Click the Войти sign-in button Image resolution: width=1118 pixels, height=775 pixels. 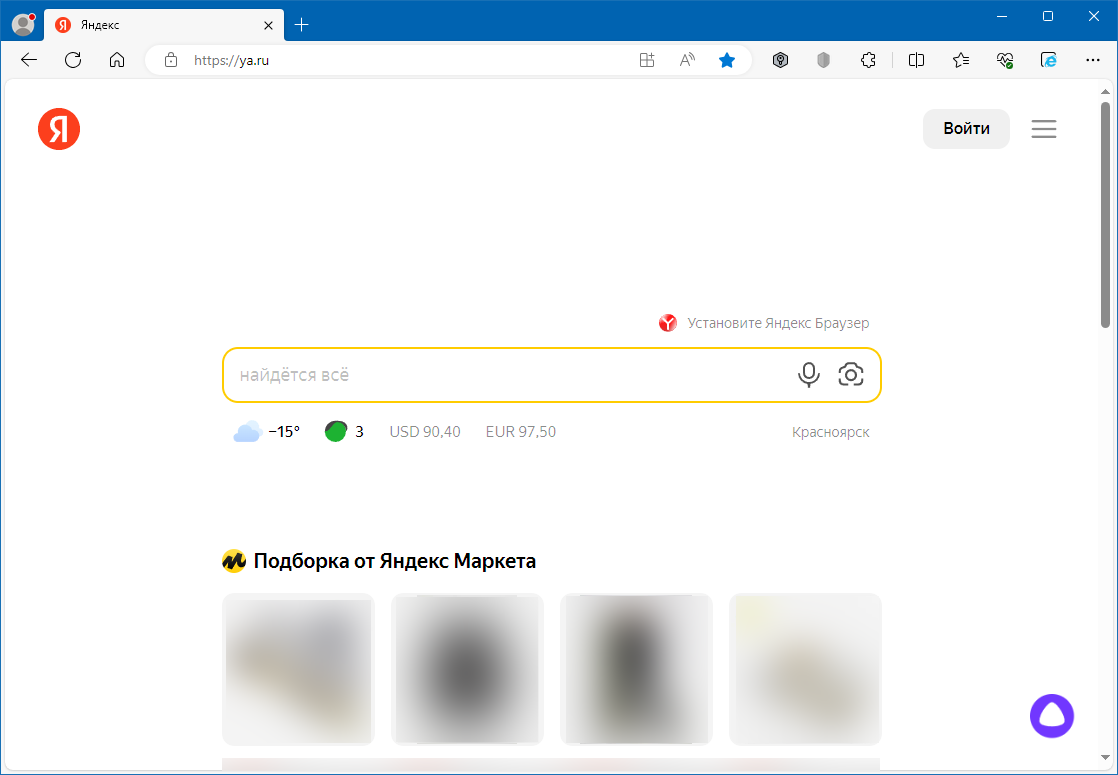point(966,129)
